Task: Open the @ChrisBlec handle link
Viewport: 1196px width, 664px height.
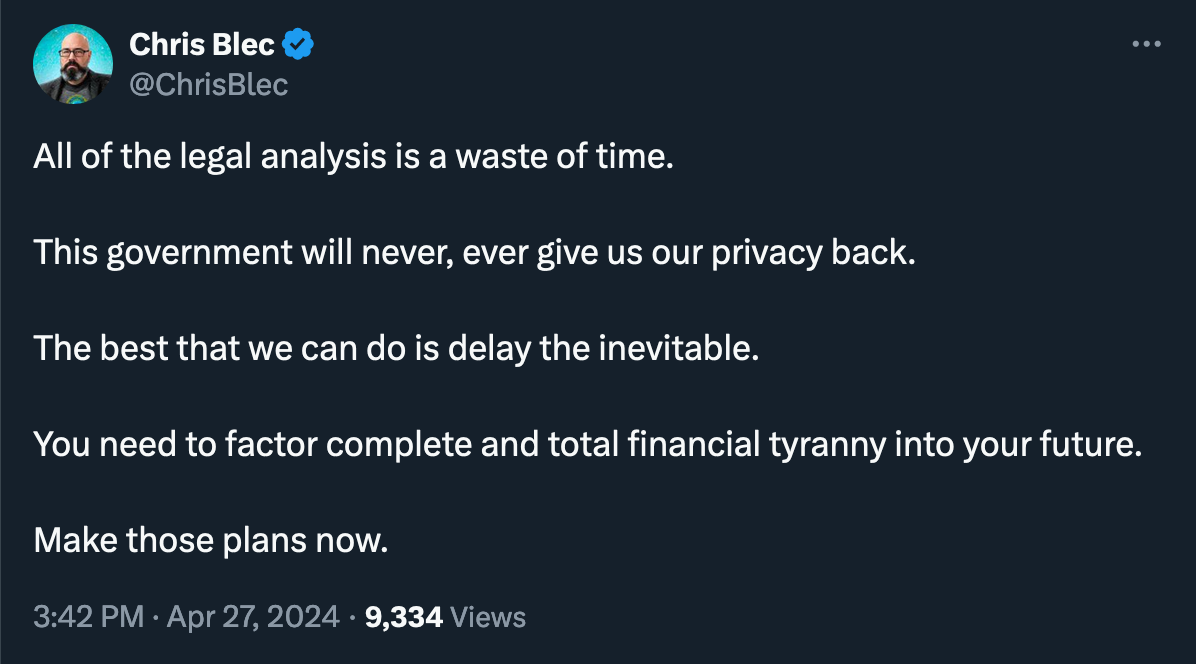Action: 208,85
